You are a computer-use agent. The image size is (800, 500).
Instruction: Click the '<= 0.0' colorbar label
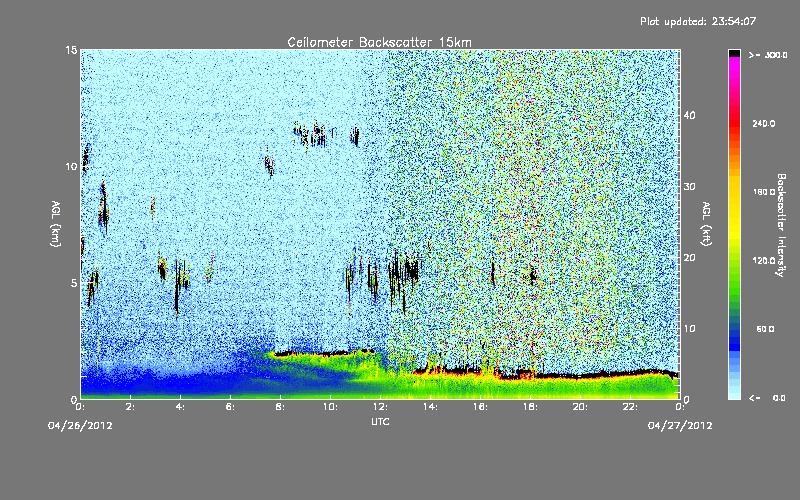(767, 397)
